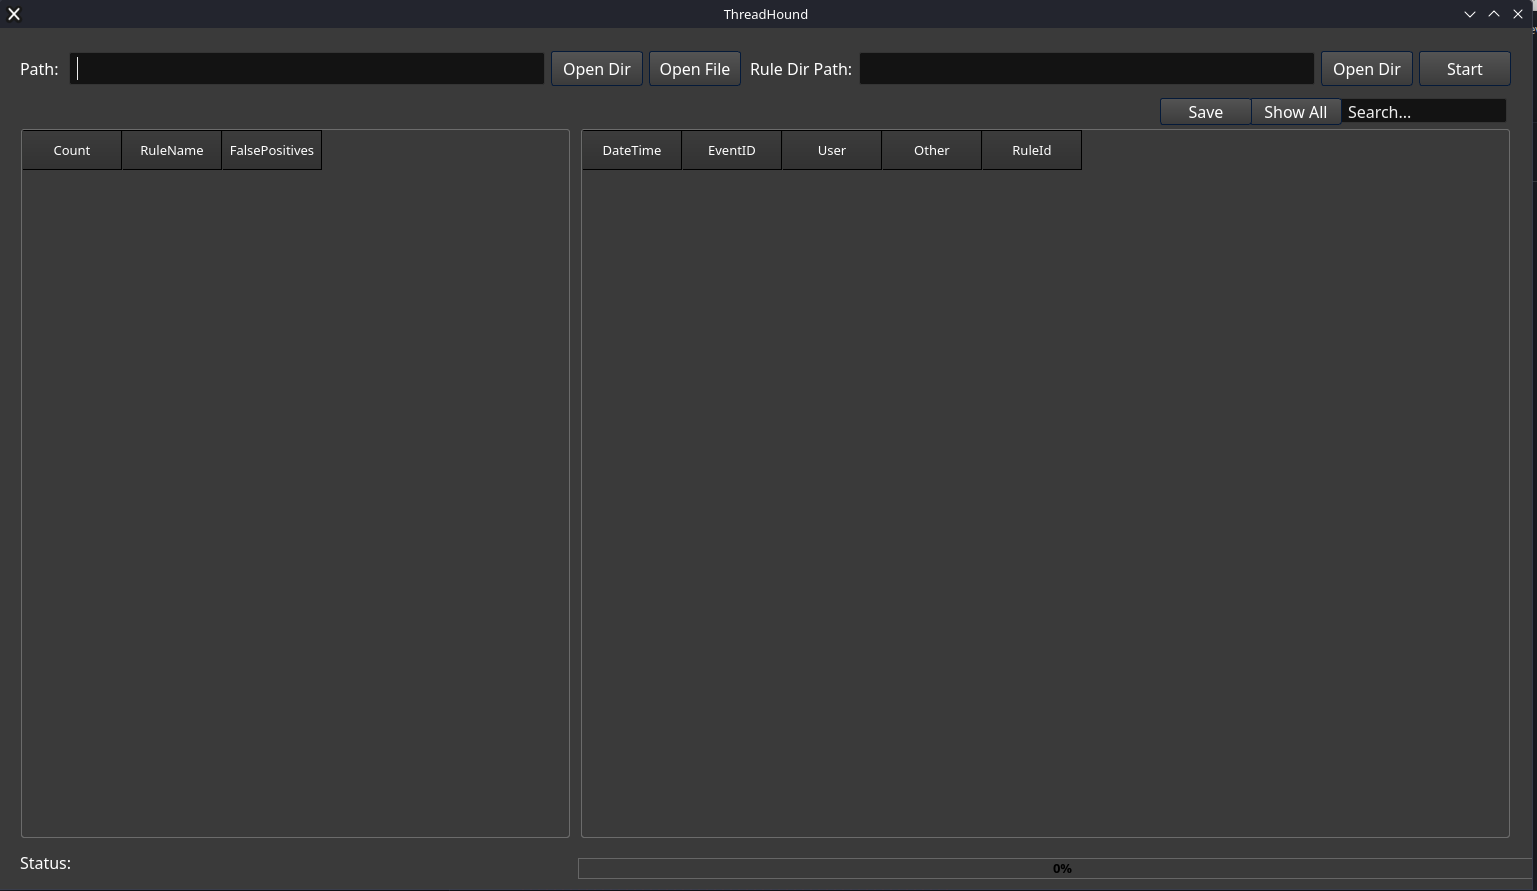Sort by the Count column header
The image size is (1537, 891).
[72, 150]
